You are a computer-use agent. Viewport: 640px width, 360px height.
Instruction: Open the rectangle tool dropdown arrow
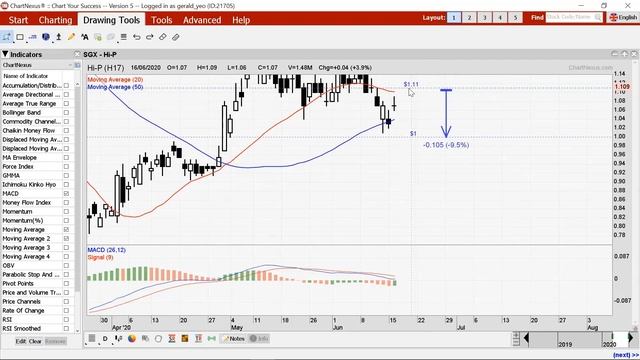pyautogui.click(x=26, y=42)
